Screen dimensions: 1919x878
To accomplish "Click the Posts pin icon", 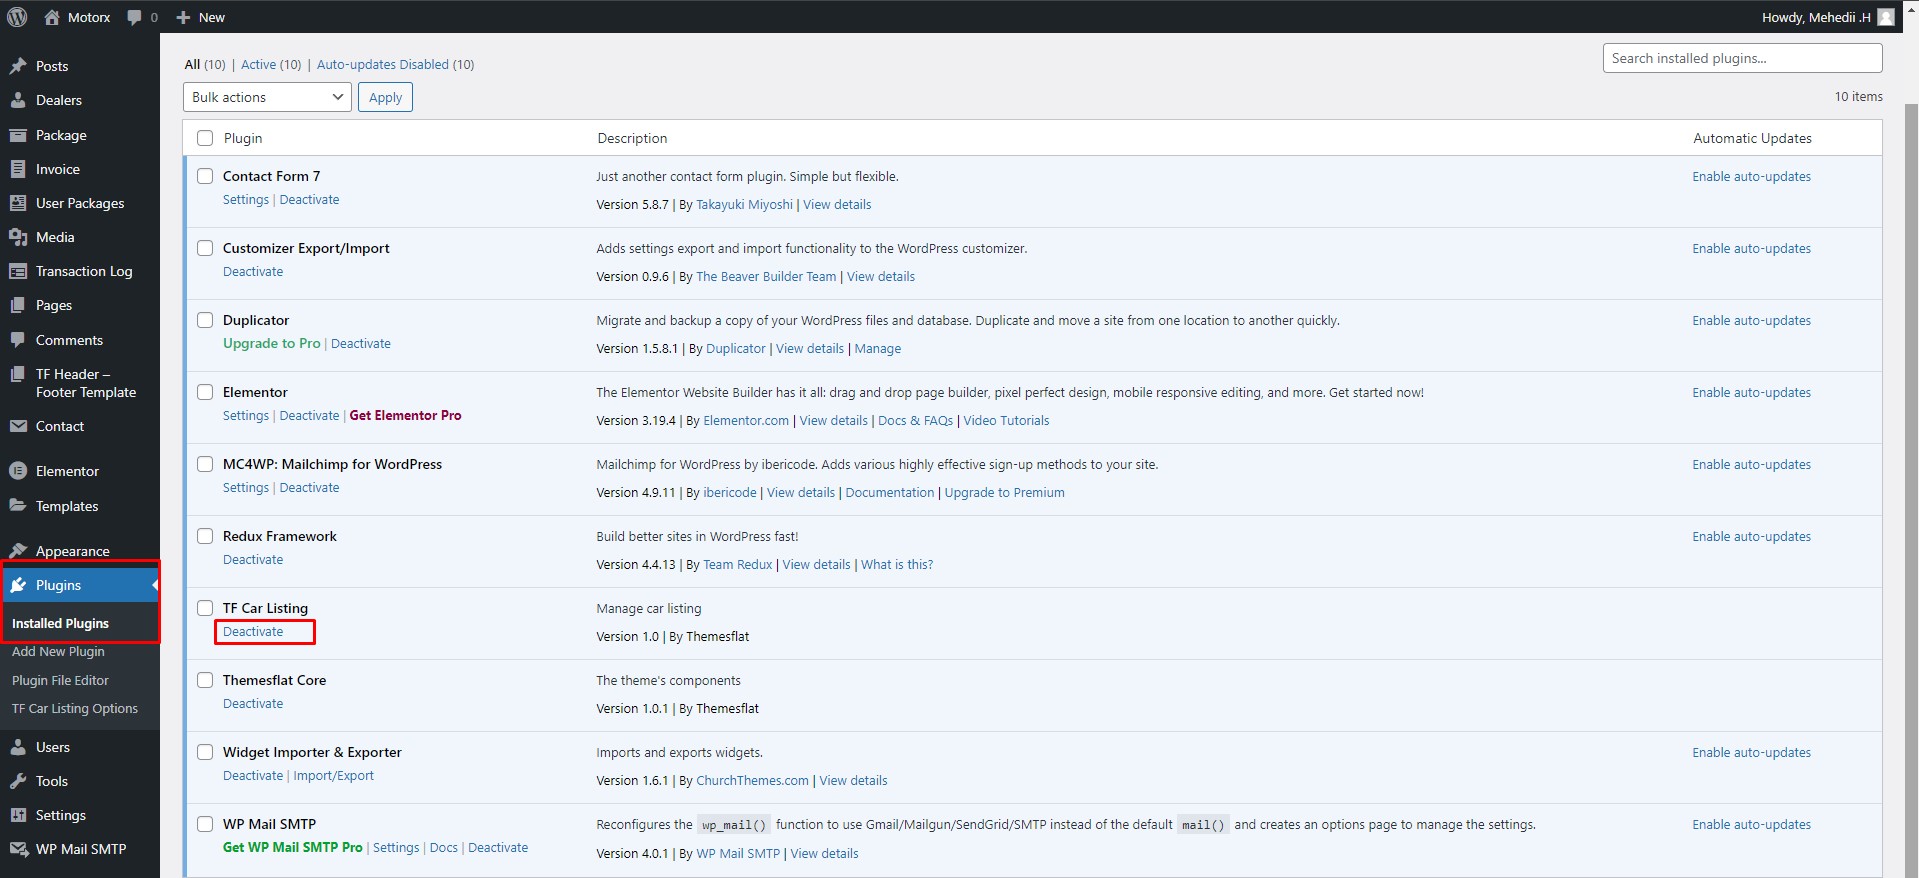I will tap(18, 66).
